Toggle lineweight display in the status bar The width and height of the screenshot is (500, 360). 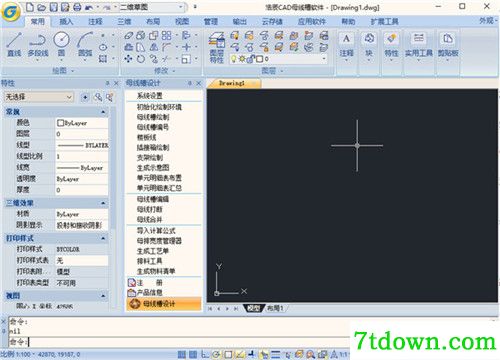click(x=275, y=354)
